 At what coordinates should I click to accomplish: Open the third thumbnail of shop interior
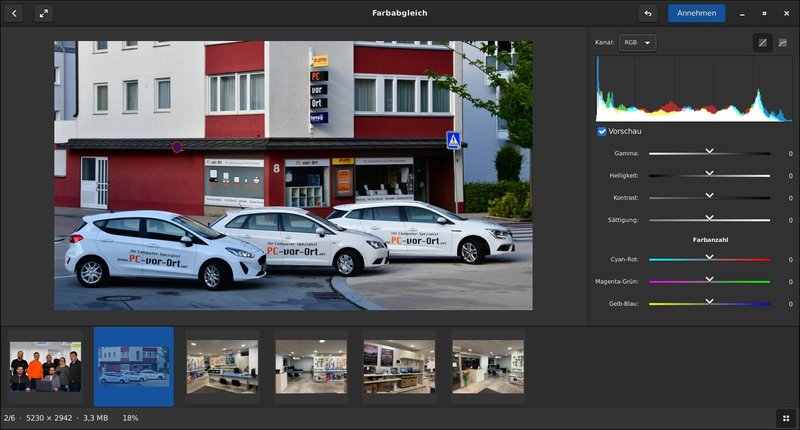222,367
